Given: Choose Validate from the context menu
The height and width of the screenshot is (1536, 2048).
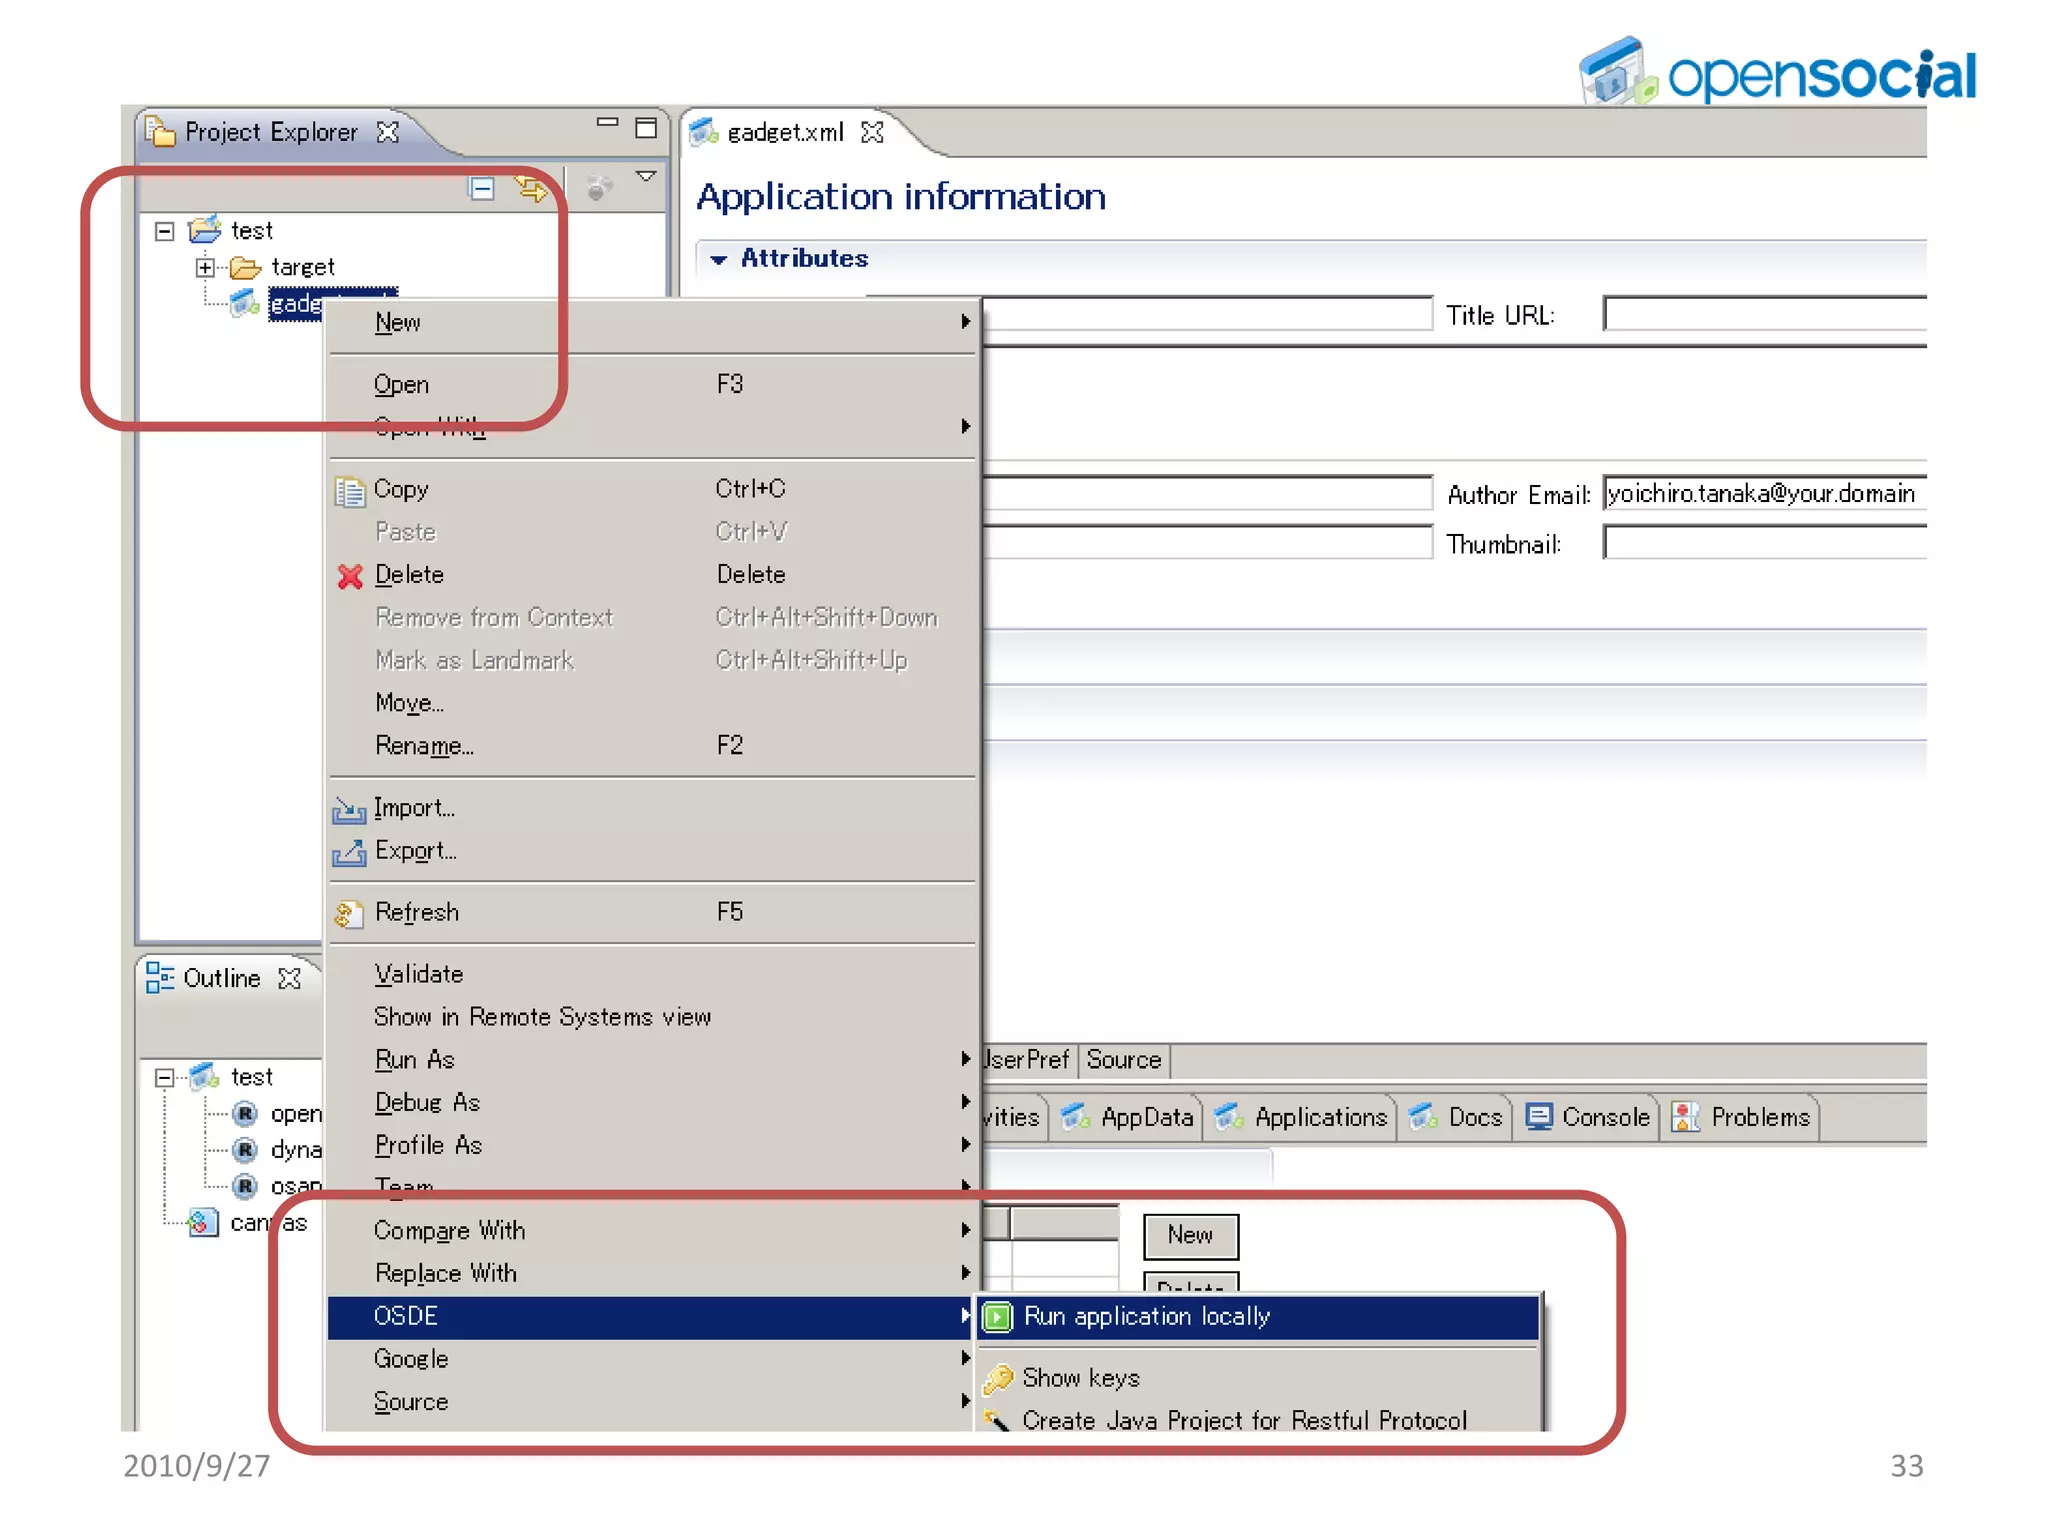Looking at the screenshot, I should tap(419, 974).
